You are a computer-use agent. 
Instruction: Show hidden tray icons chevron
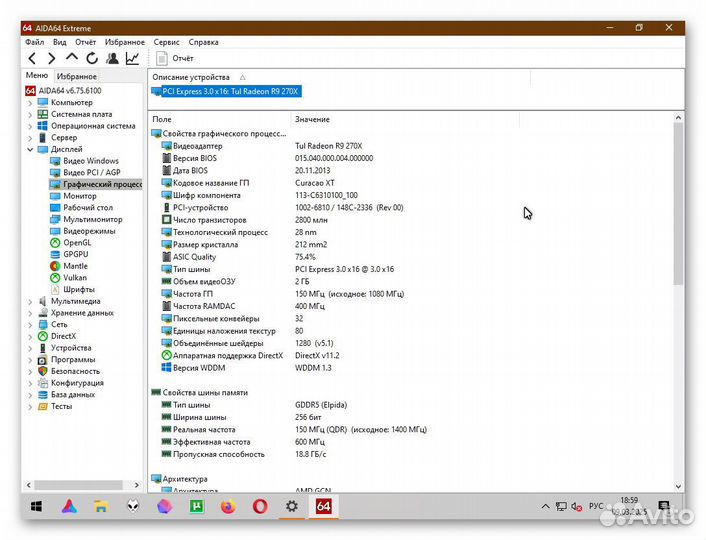point(545,506)
